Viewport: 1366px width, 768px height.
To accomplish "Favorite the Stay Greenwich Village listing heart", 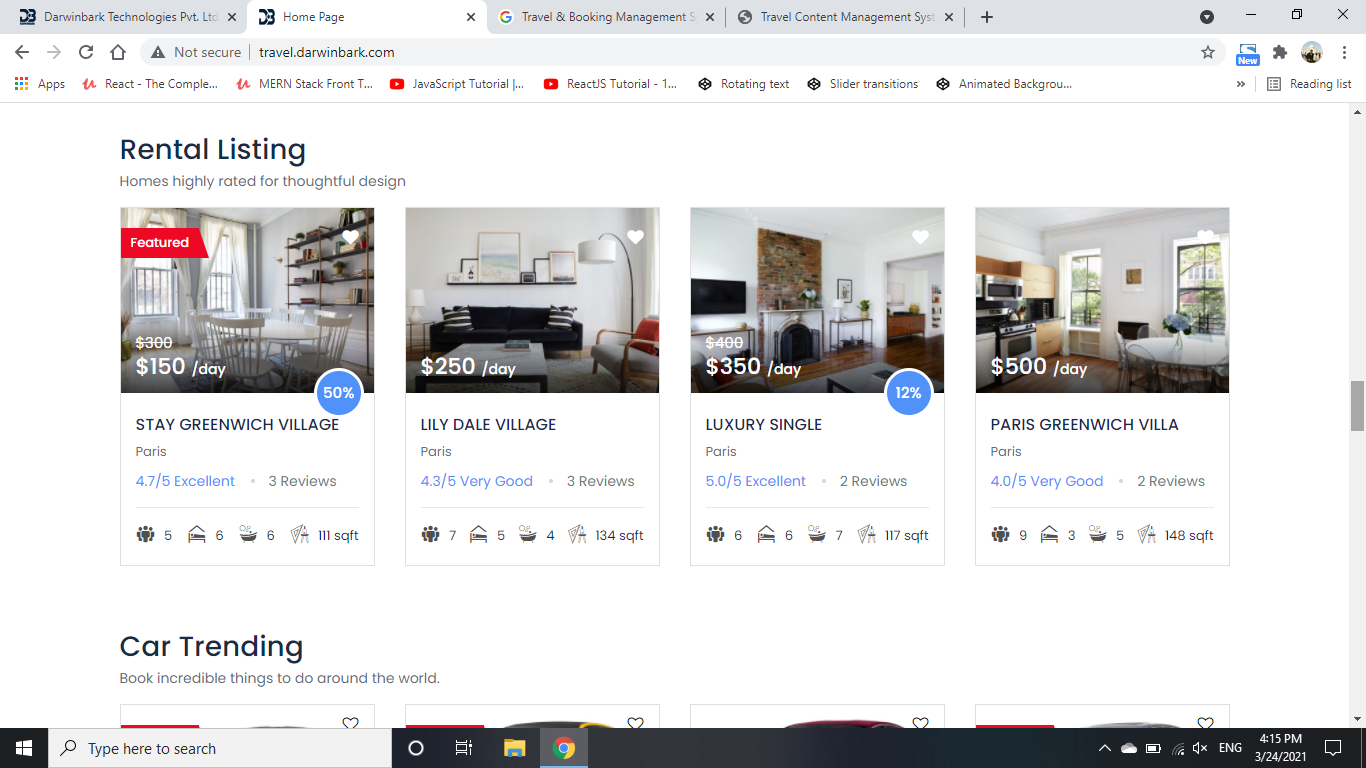I will coord(350,237).
